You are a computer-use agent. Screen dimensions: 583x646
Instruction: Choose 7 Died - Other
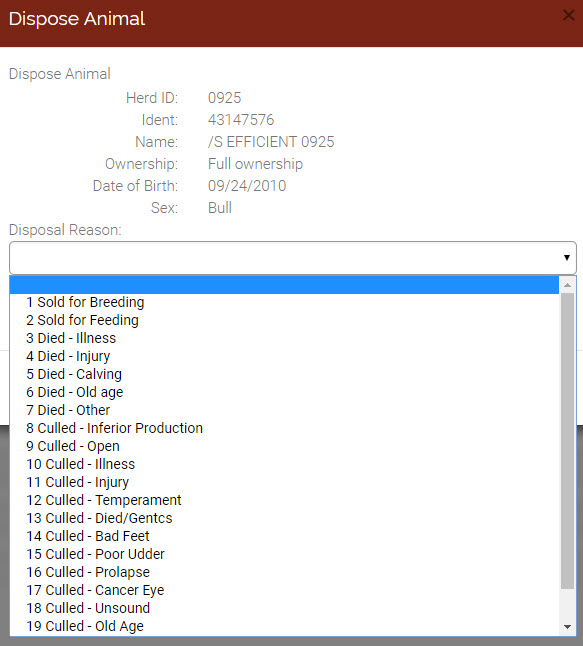284,410
